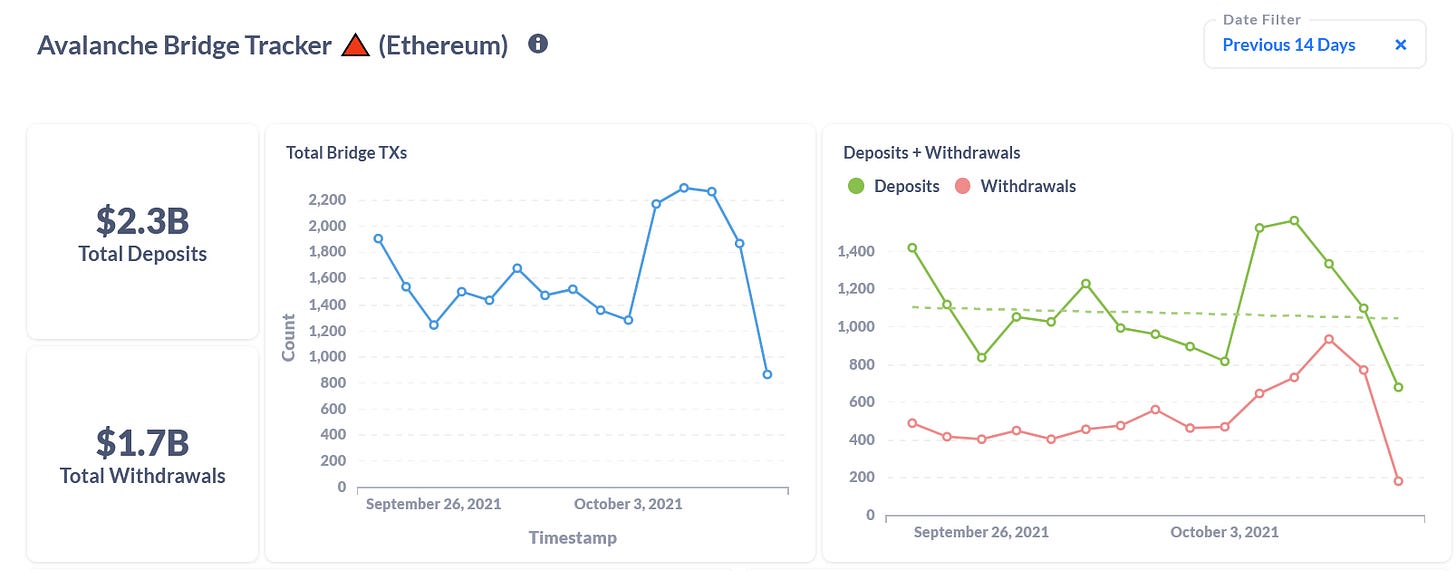
Task: Click the 2,200 y-axis label
Action: coord(325,200)
